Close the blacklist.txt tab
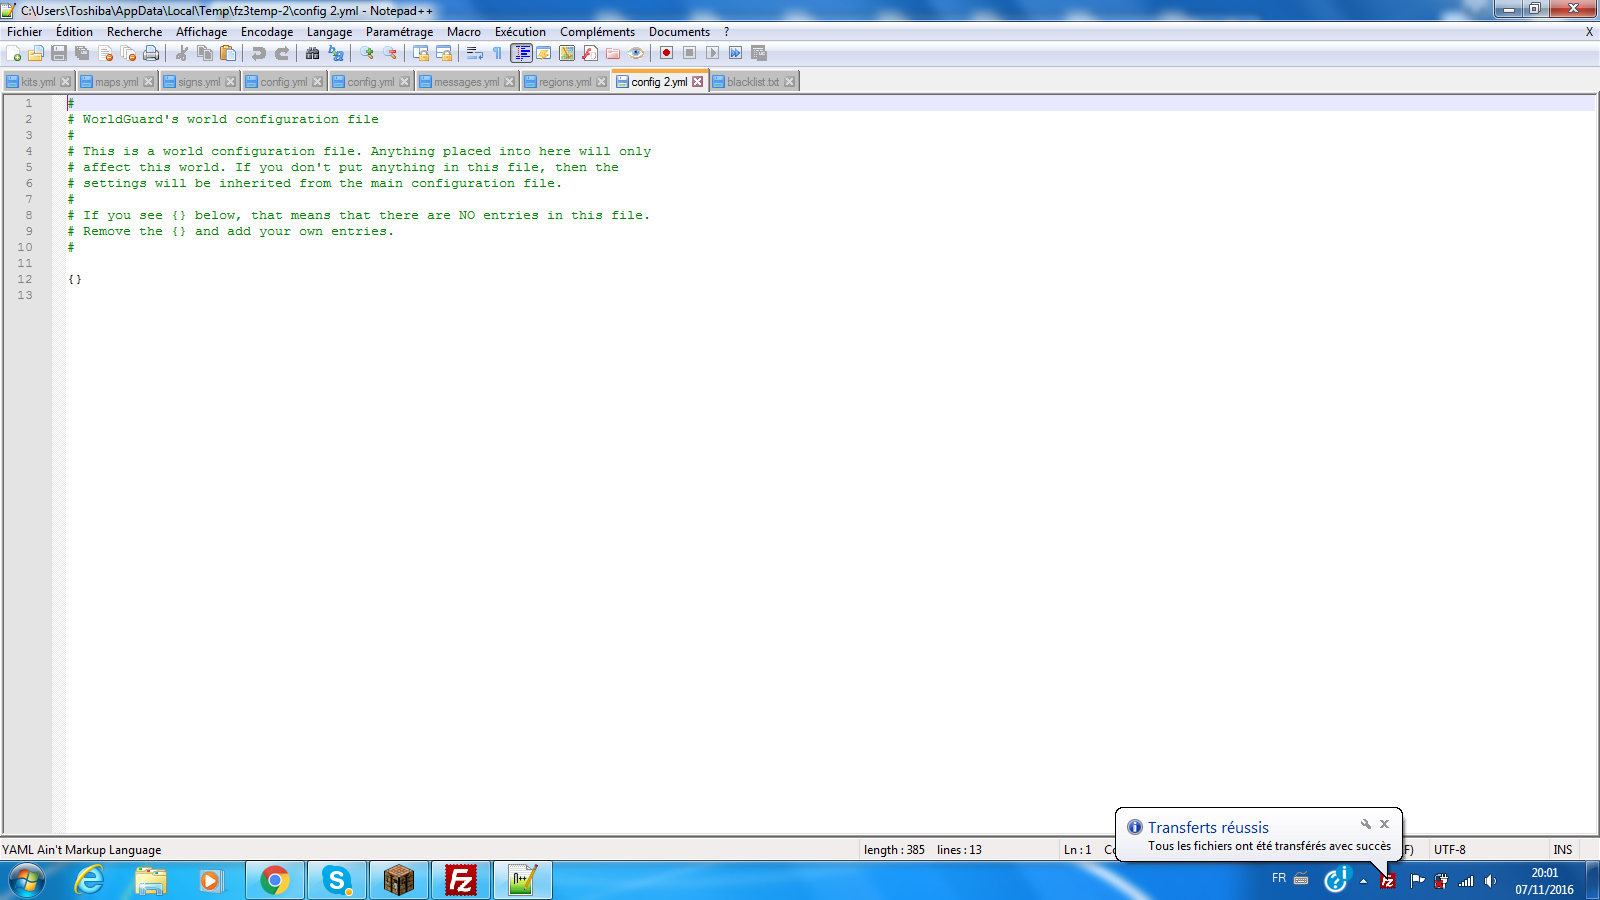This screenshot has height=900, width=1600. click(789, 82)
